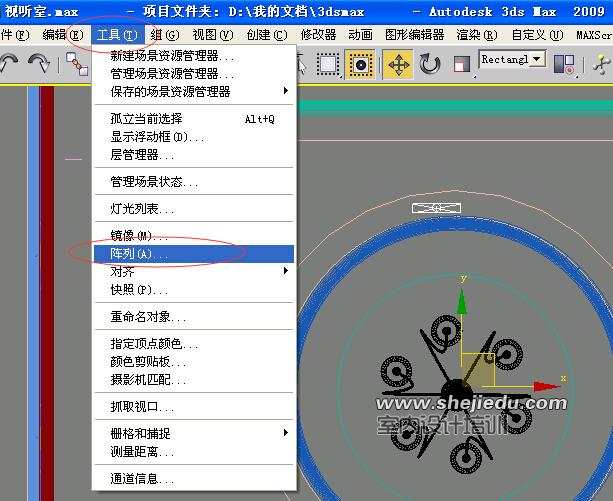The image size is (613, 501).
Task: Select the Select and Link tool
Action: click(x=77, y=64)
